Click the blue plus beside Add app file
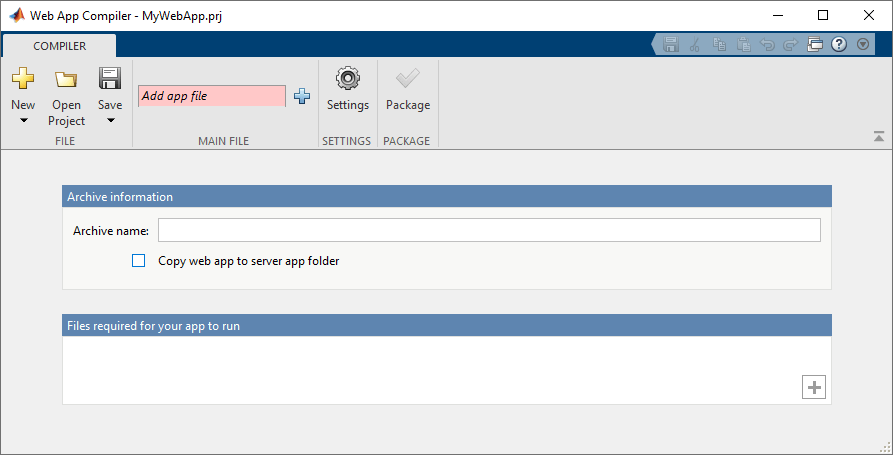The height and width of the screenshot is (455, 893). 302,97
